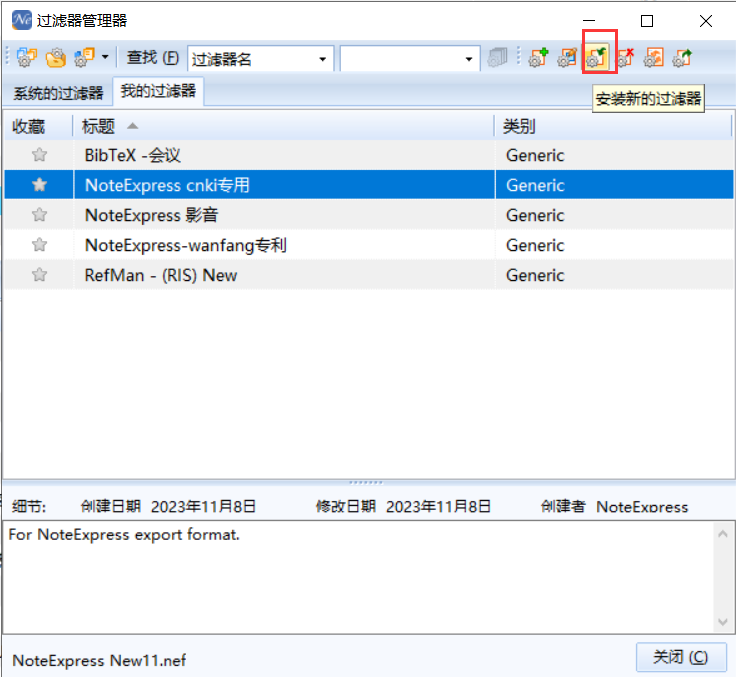The width and height of the screenshot is (736, 677).
Task: Select the RefMan - (RIS) New row
Action: coord(369,275)
